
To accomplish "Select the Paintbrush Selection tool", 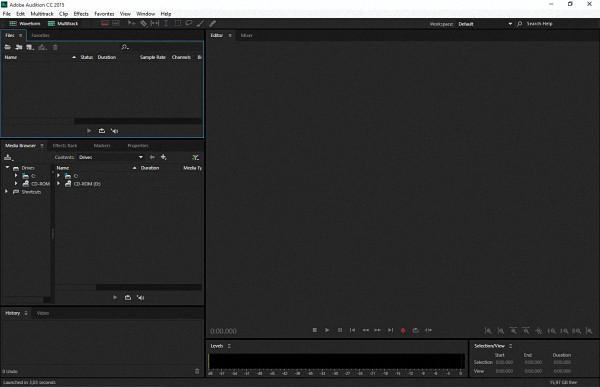I will pyautogui.click(x=200, y=23).
